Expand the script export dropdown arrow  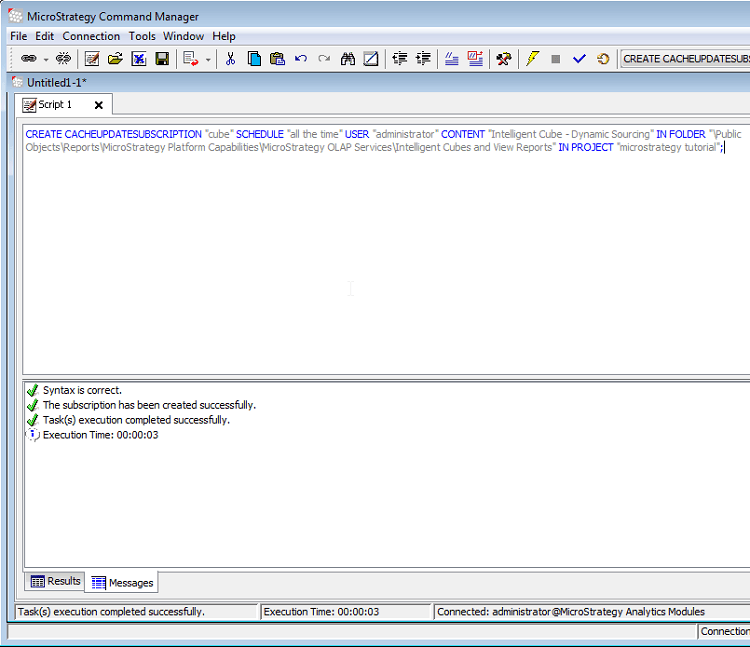208,59
